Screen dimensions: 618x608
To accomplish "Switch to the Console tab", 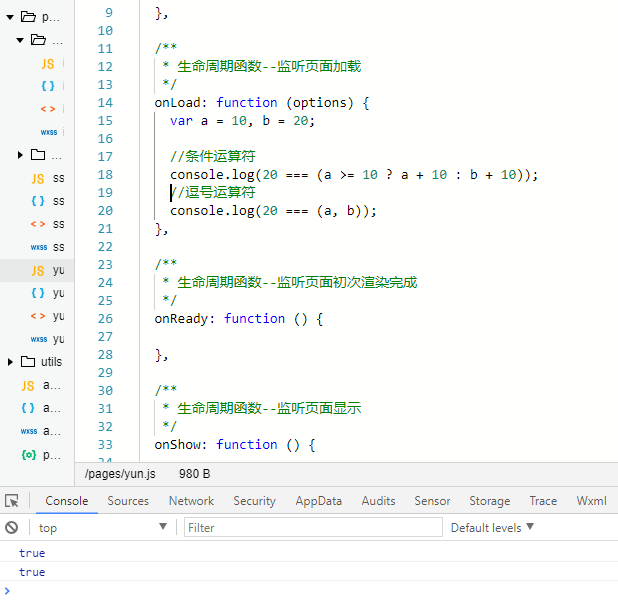I will click(67, 501).
